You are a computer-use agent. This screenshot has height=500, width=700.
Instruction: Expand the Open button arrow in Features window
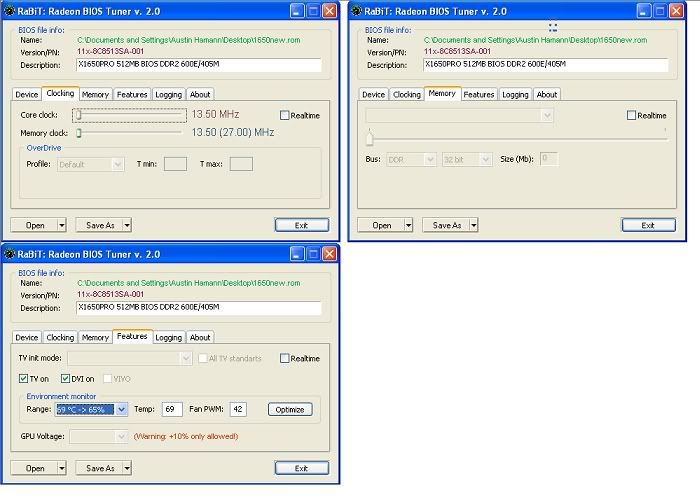pos(62,468)
